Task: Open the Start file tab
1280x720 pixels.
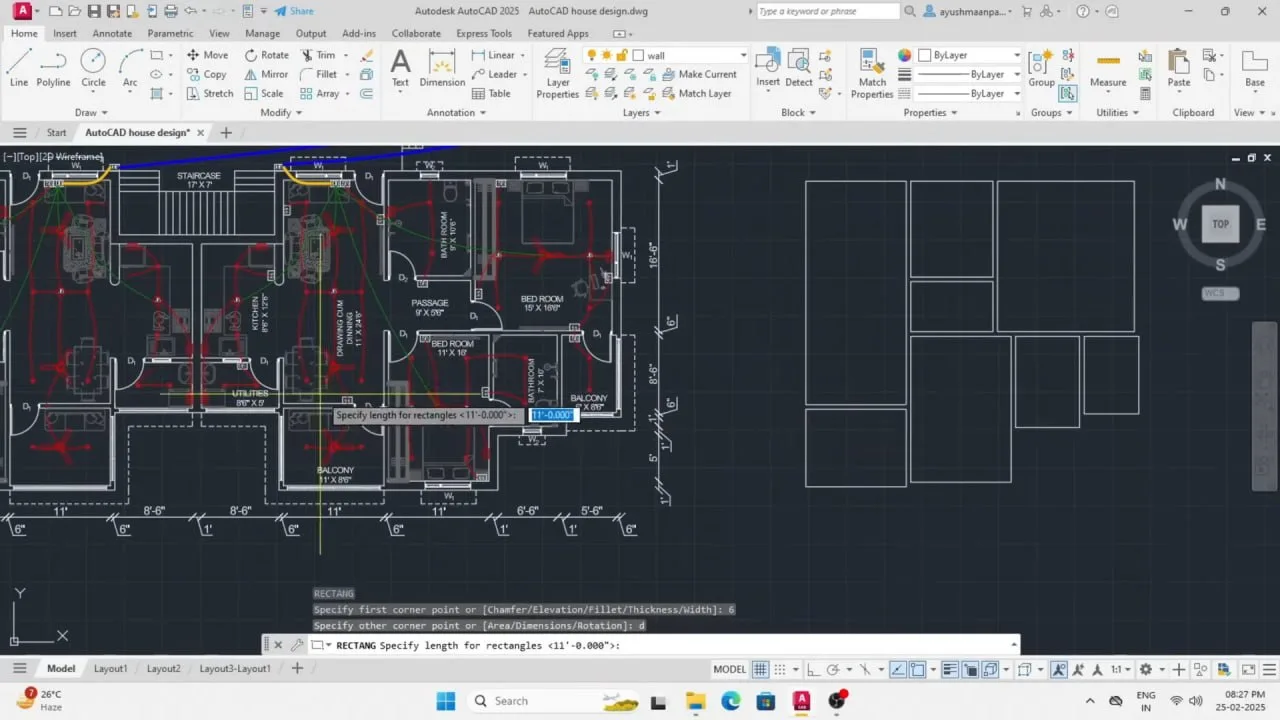Action: pos(56,132)
